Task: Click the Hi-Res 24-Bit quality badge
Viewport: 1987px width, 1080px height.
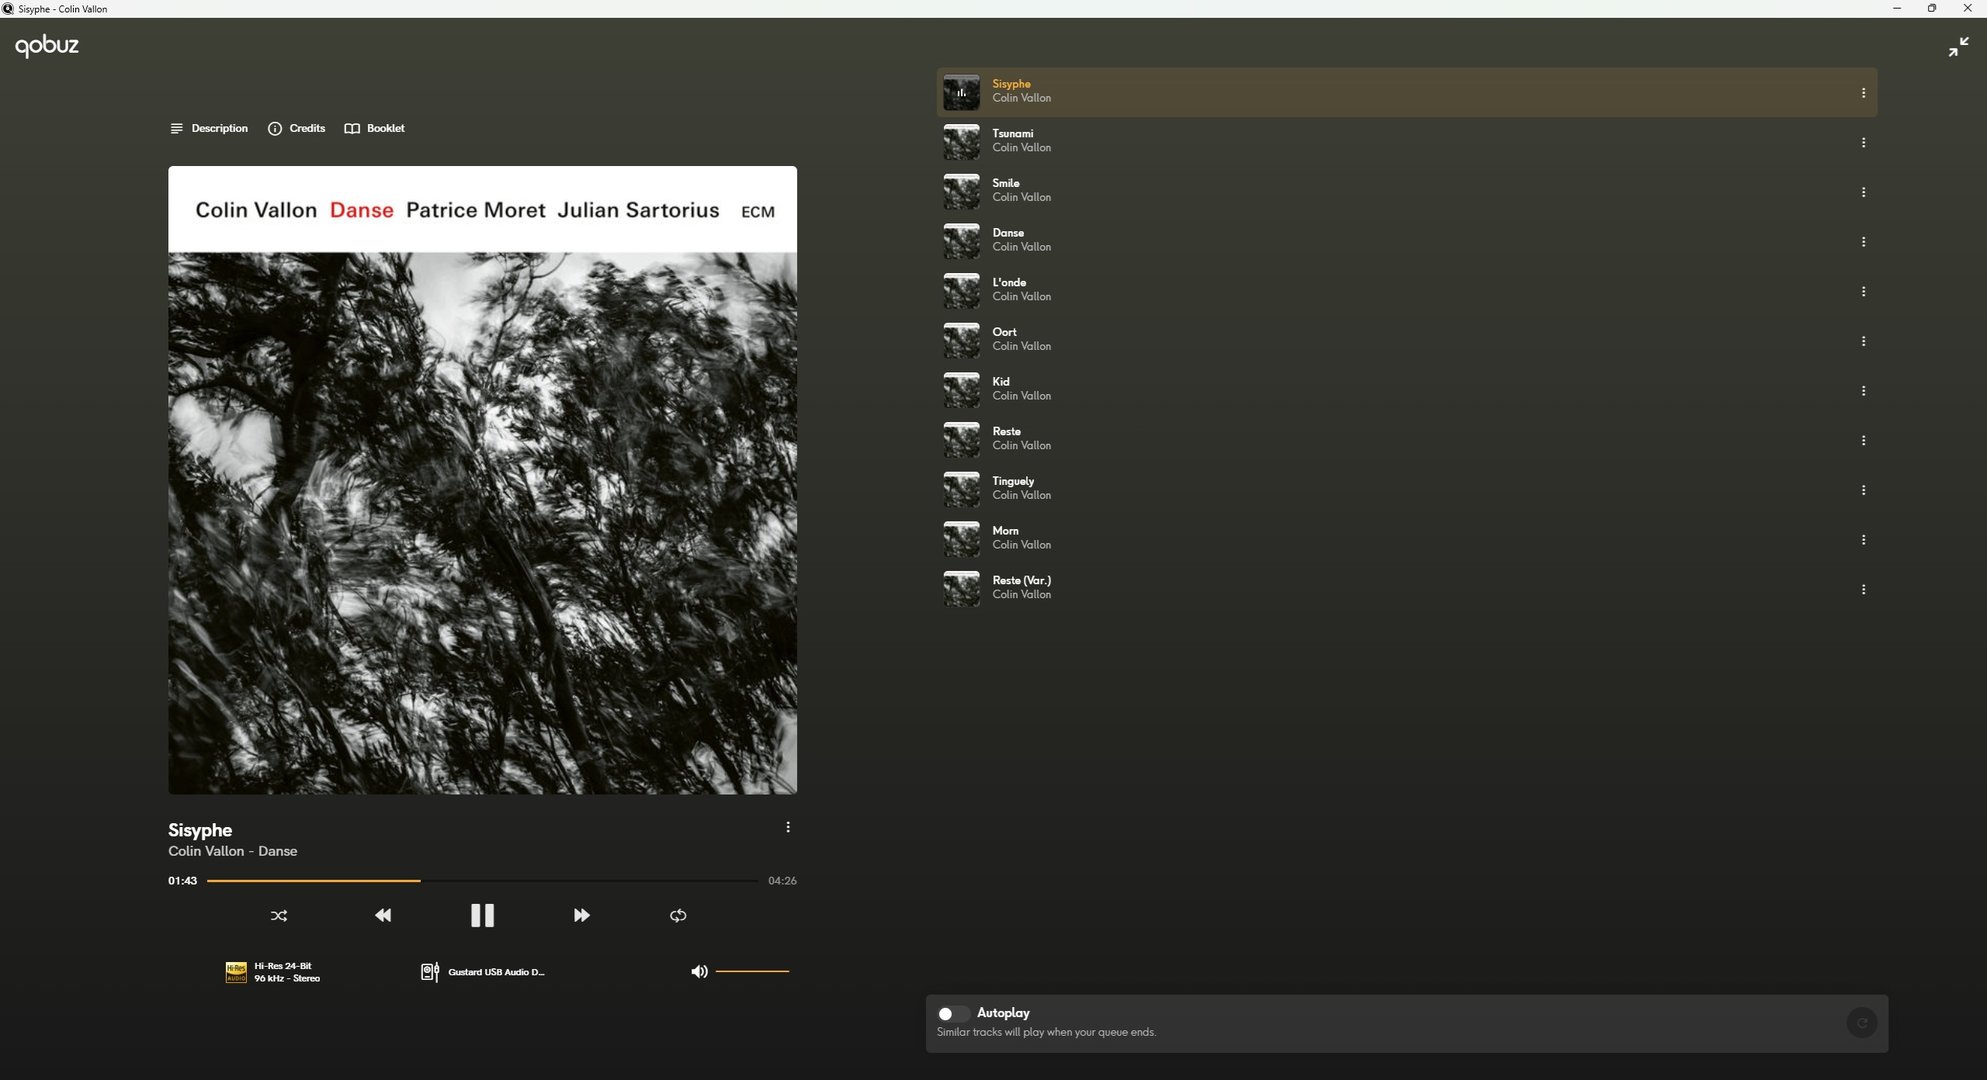Action: [273, 972]
